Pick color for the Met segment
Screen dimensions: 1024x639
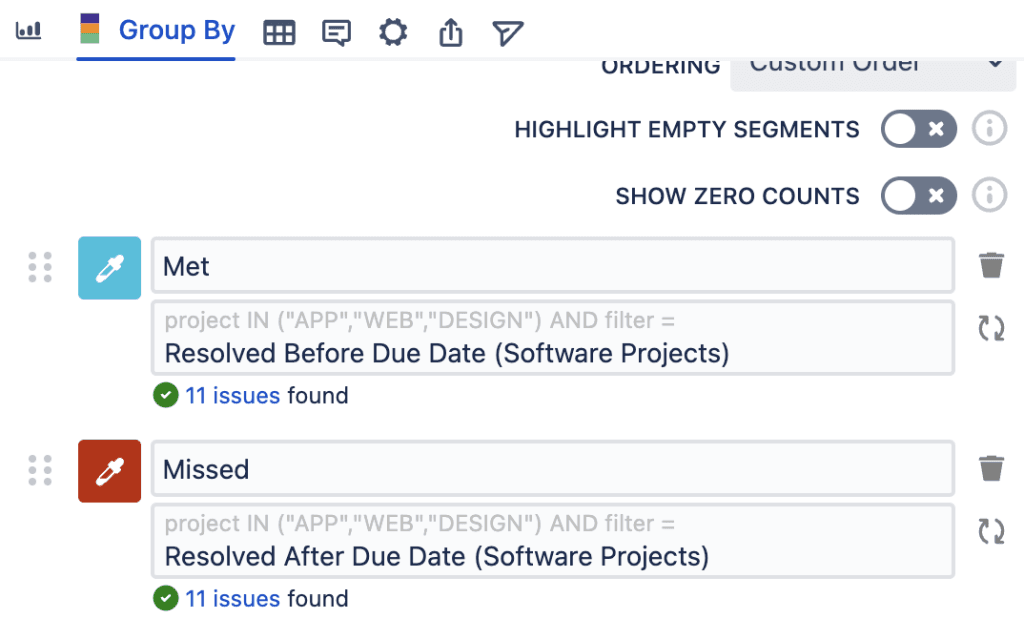point(110,268)
